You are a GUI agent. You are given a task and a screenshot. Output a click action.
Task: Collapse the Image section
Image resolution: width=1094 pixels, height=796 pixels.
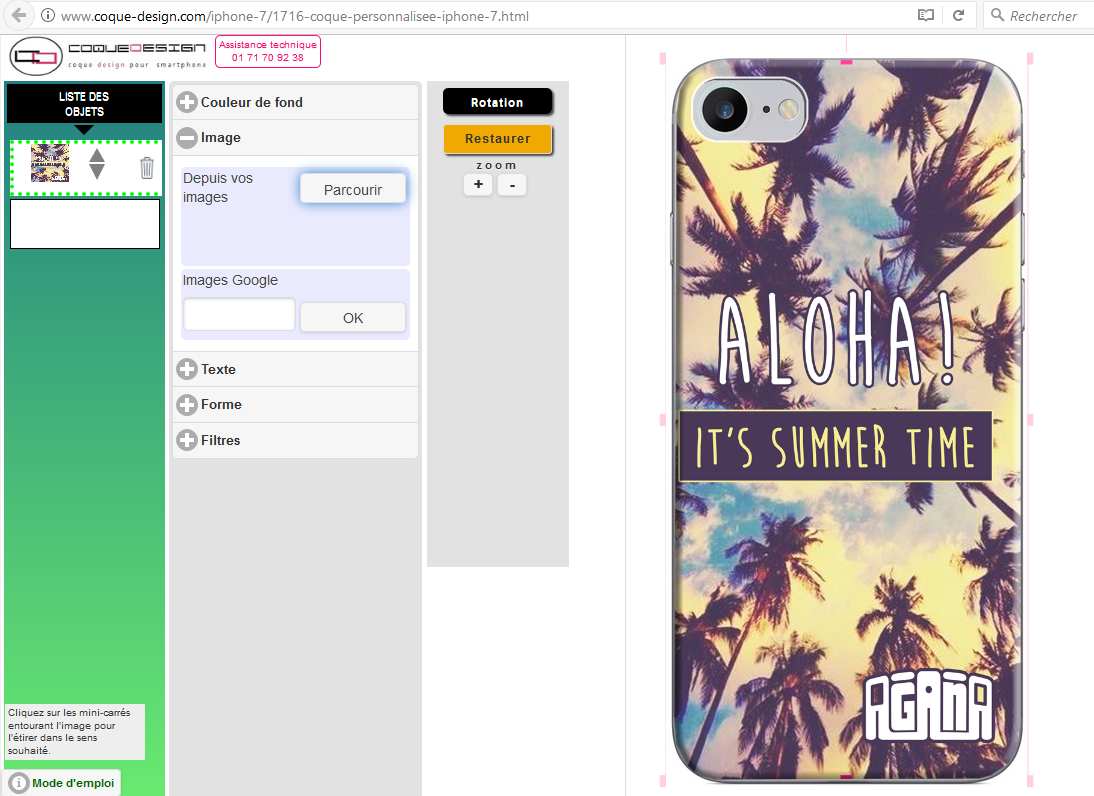click(295, 137)
